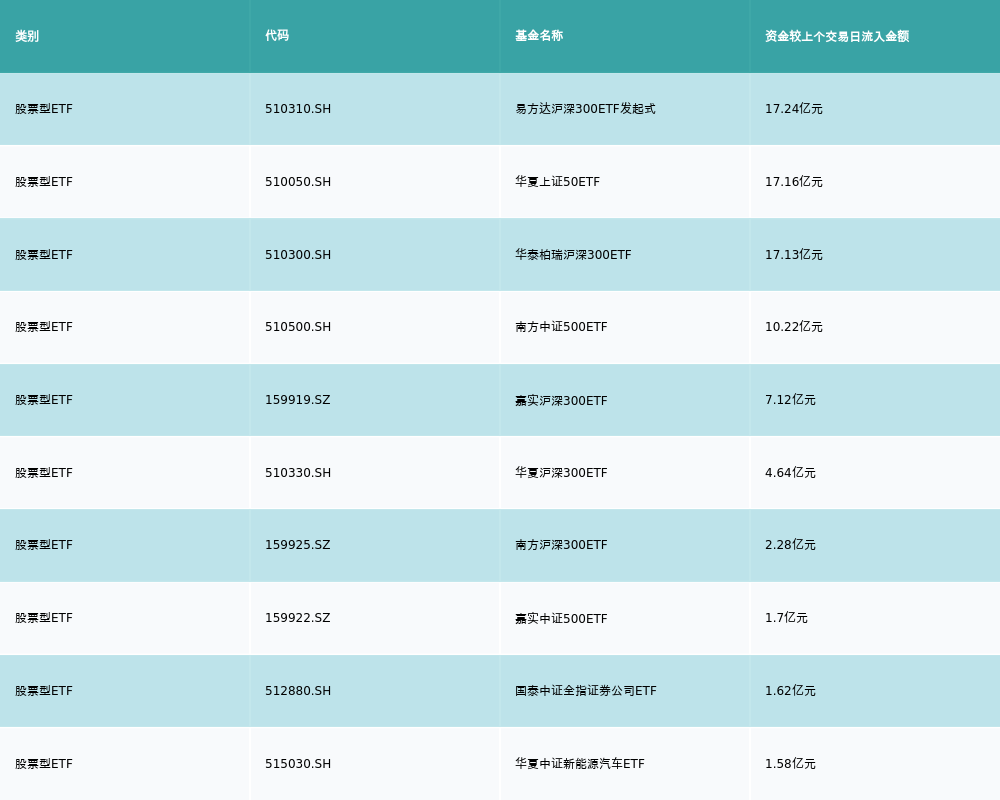This screenshot has width=1000, height=800.
Task: Click fund name 南方中证500ETF
Action: pos(561,327)
